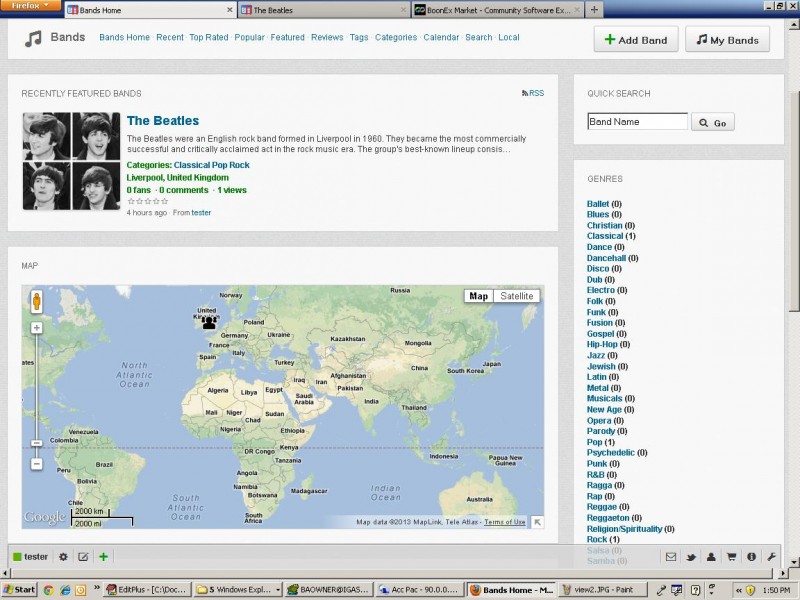Click the edit pencil icon in toolbar

pyautogui.click(x=83, y=557)
